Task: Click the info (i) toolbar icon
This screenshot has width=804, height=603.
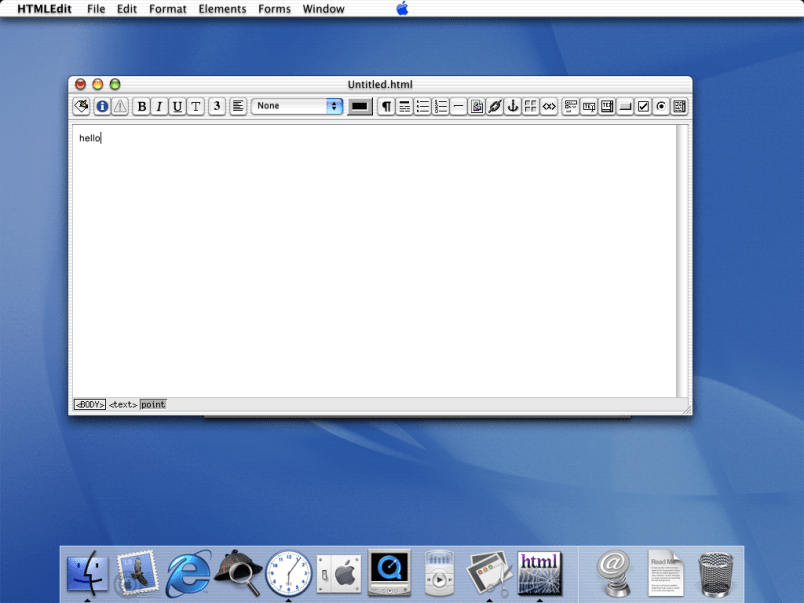Action: (102, 106)
